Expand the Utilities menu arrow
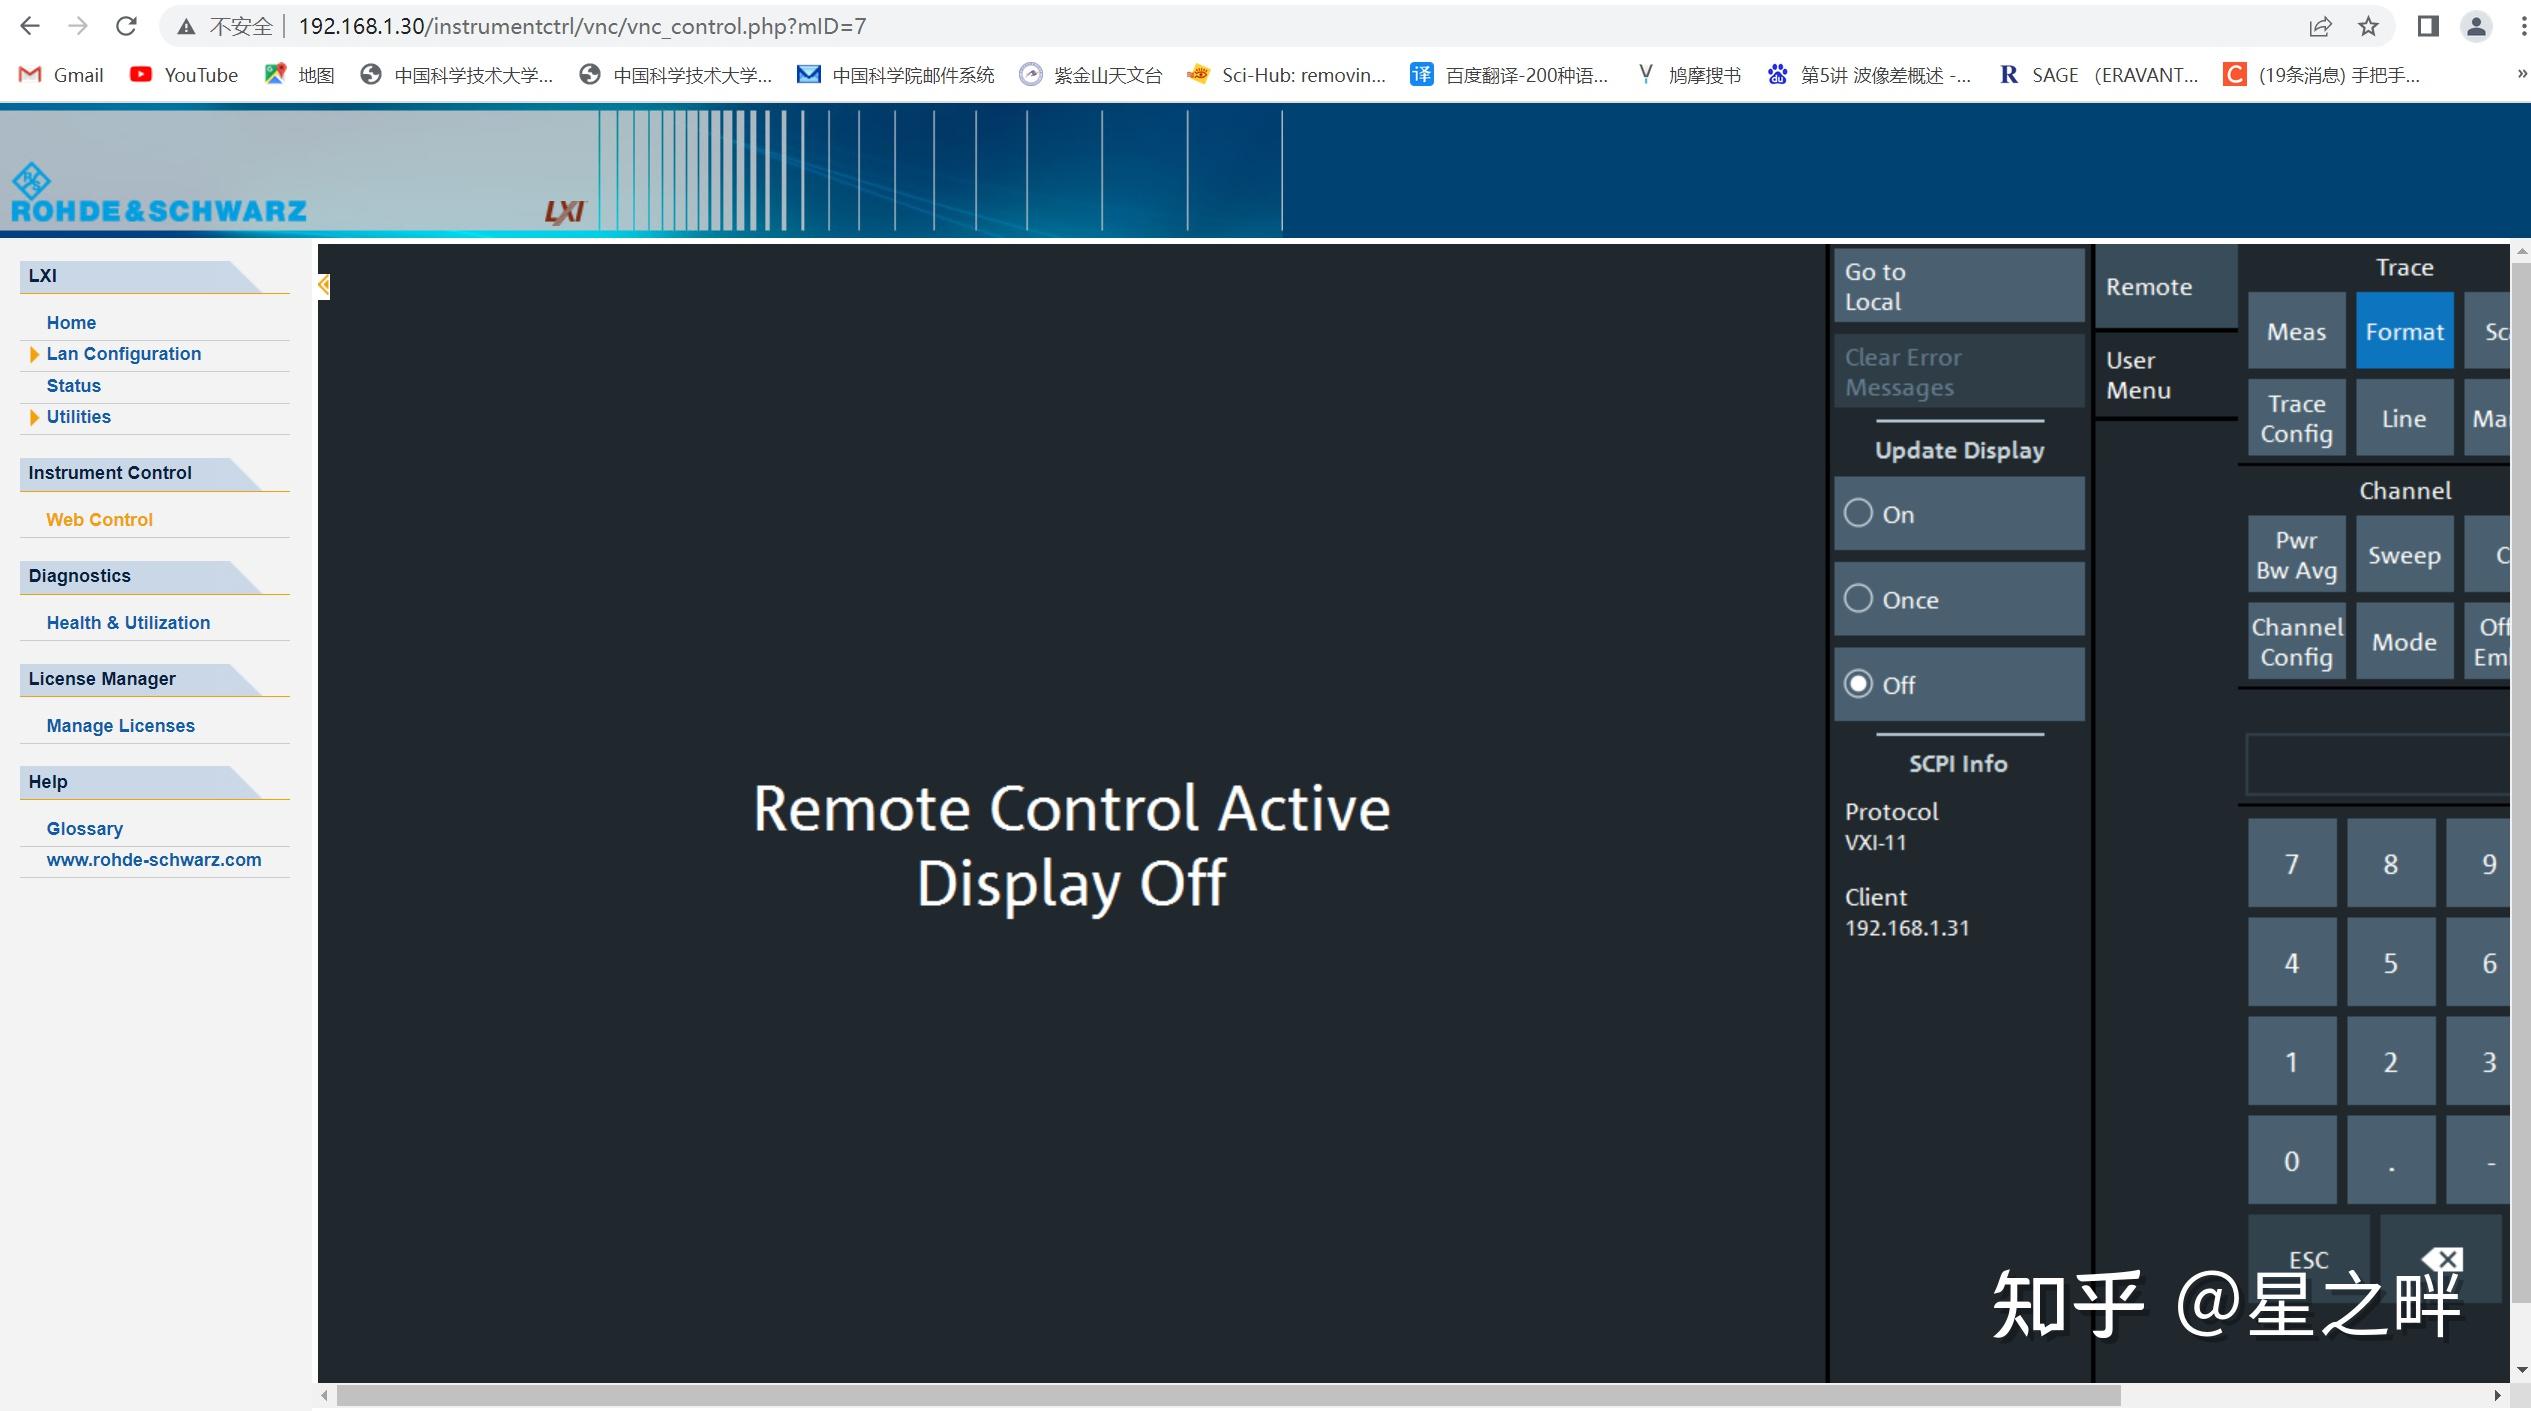The width and height of the screenshot is (2531, 1411). (x=35, y=417)
